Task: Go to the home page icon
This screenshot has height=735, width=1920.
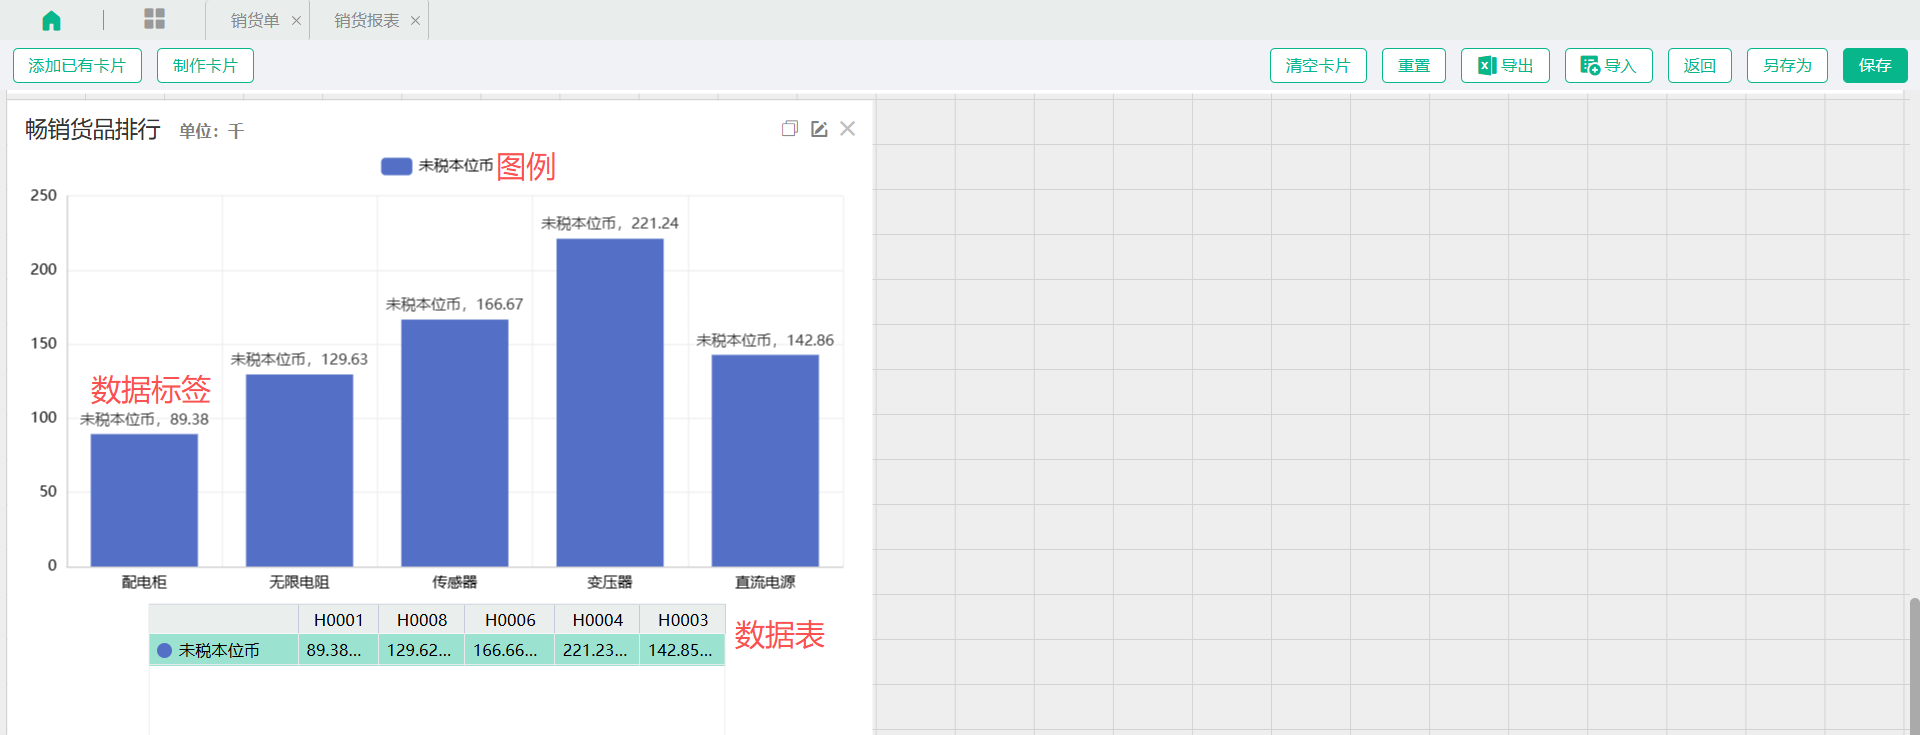Action: pos(51,20)
